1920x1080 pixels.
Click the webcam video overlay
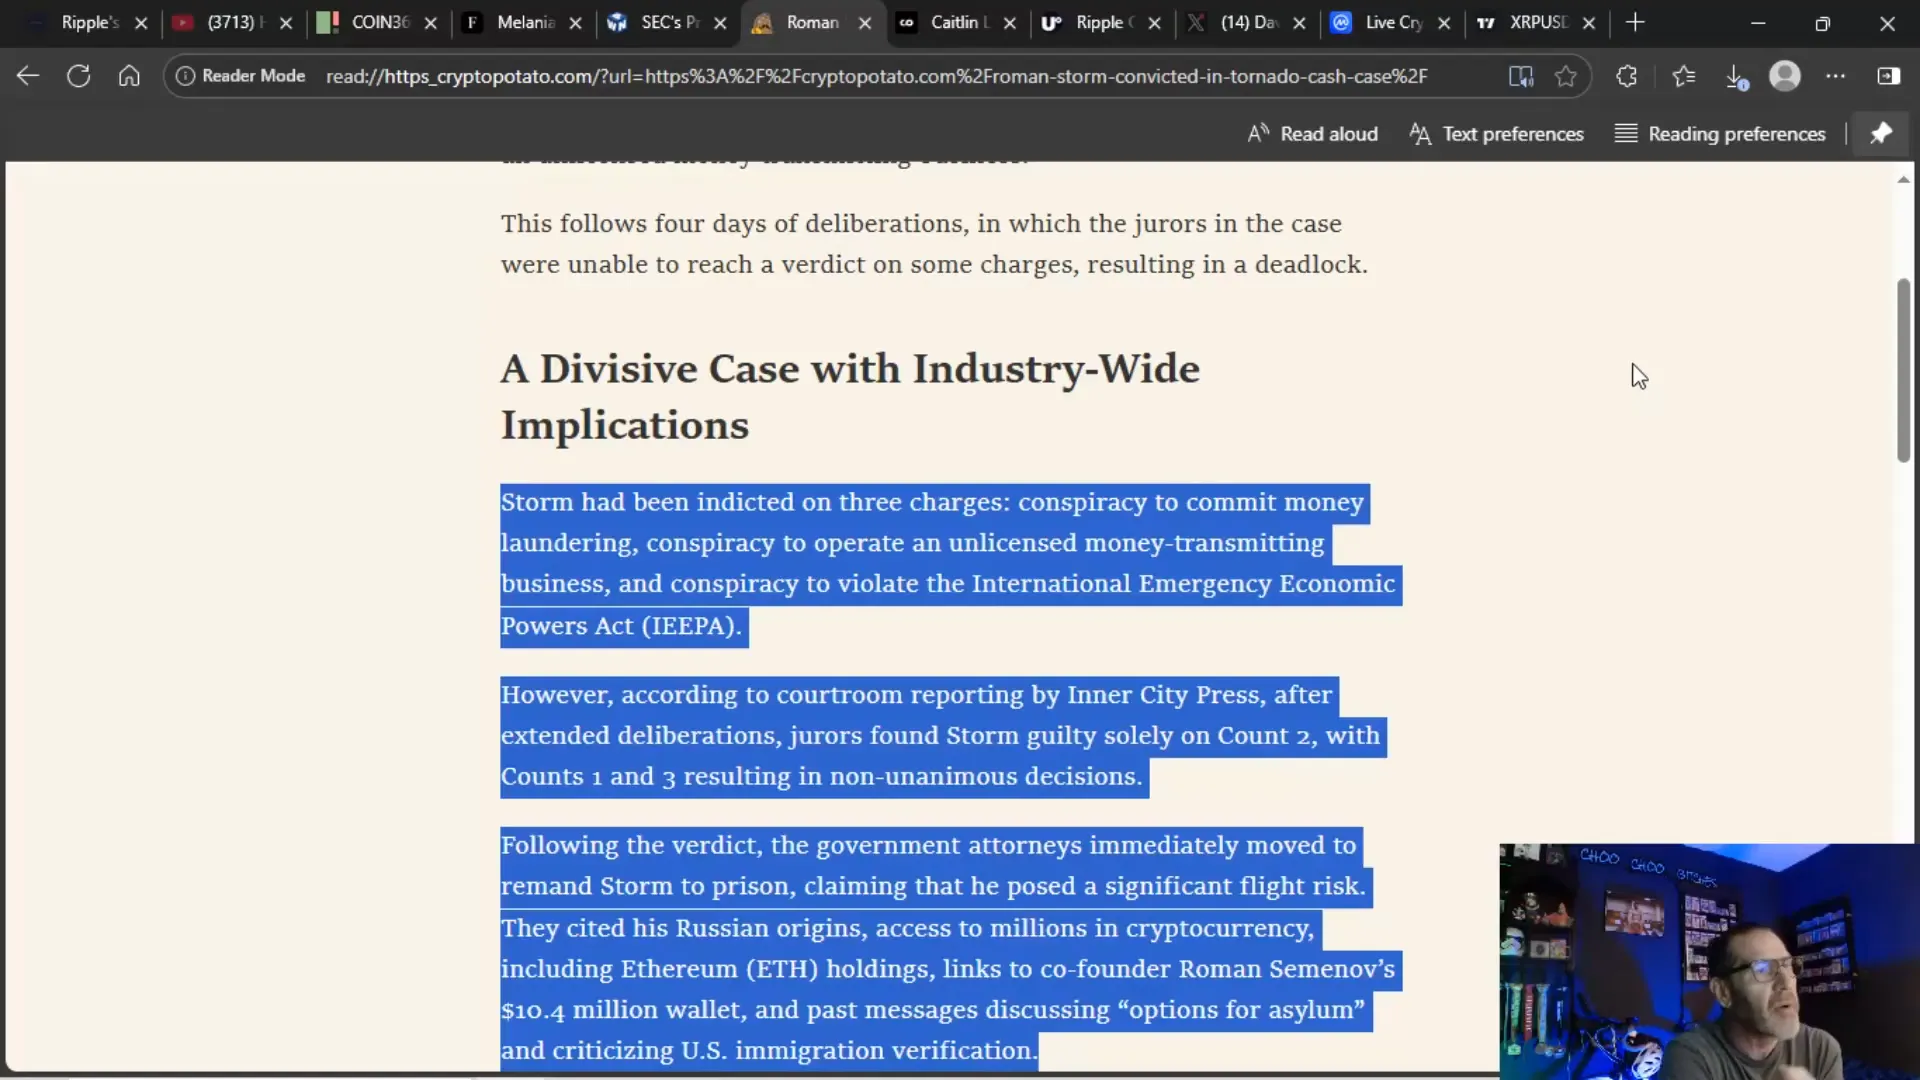[x=1709, y=961]
